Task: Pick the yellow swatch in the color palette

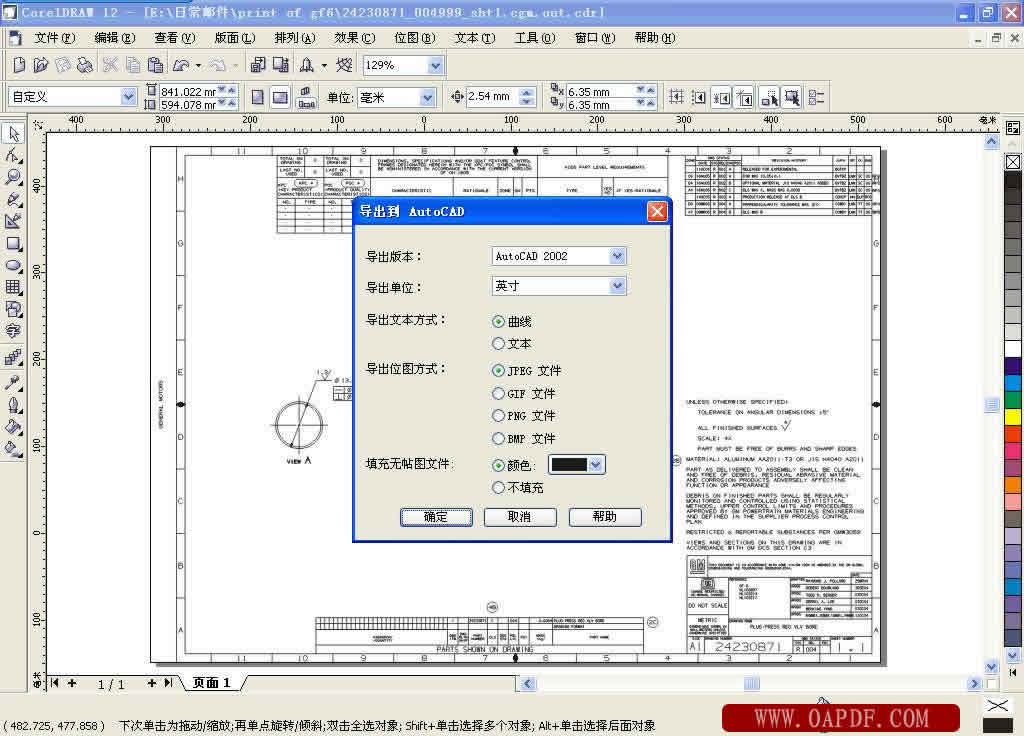Action: coord(1013,416)
